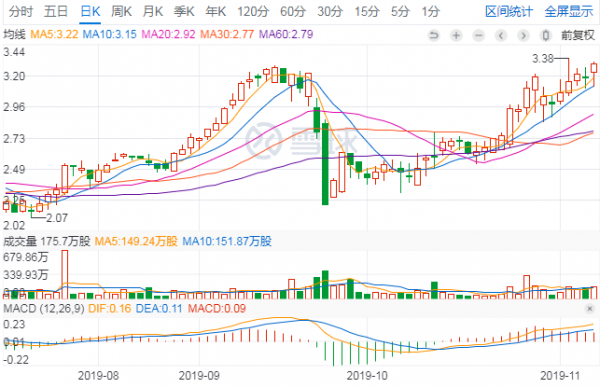Zoom out with the minus icon
This screenshot has width=600, height=388.
point(478,36)
